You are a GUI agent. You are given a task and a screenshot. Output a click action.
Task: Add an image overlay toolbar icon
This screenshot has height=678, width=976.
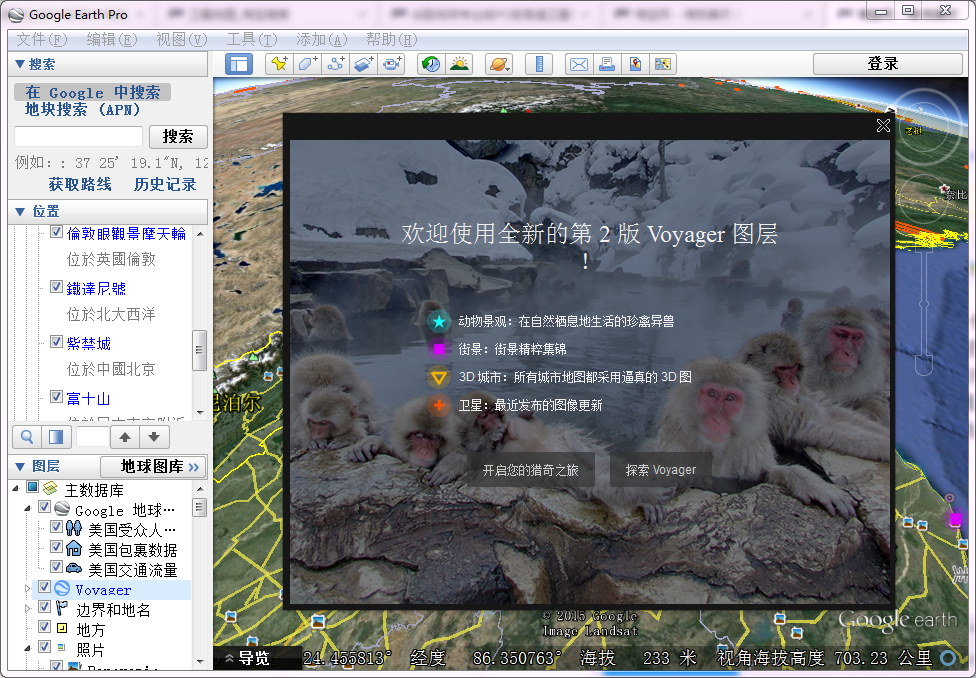(364, 64)
